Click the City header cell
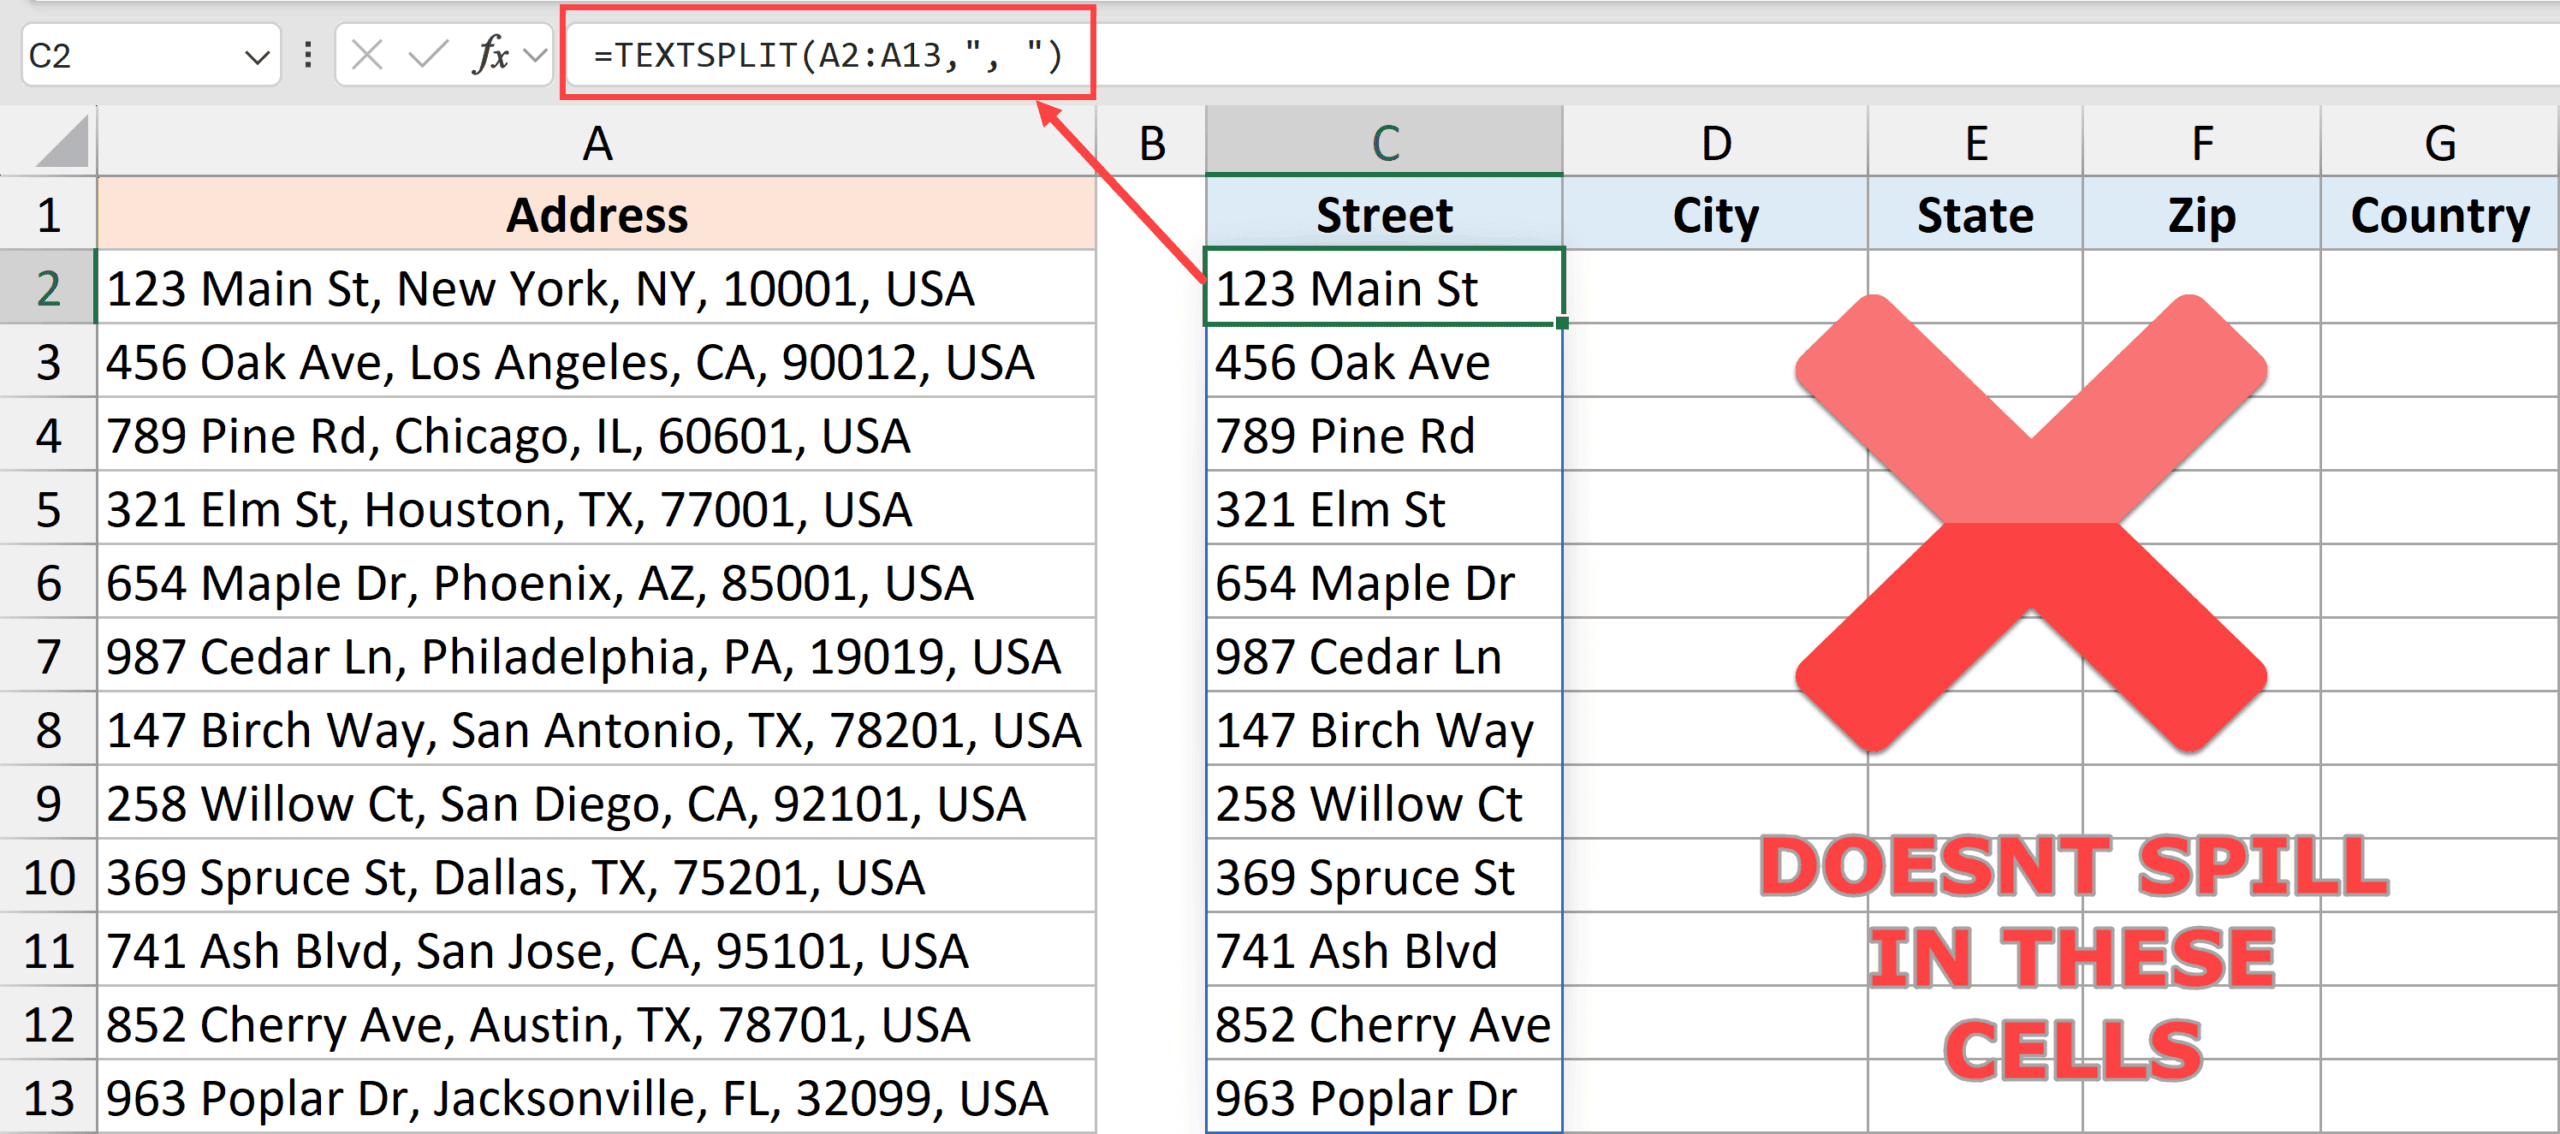 1714,215
